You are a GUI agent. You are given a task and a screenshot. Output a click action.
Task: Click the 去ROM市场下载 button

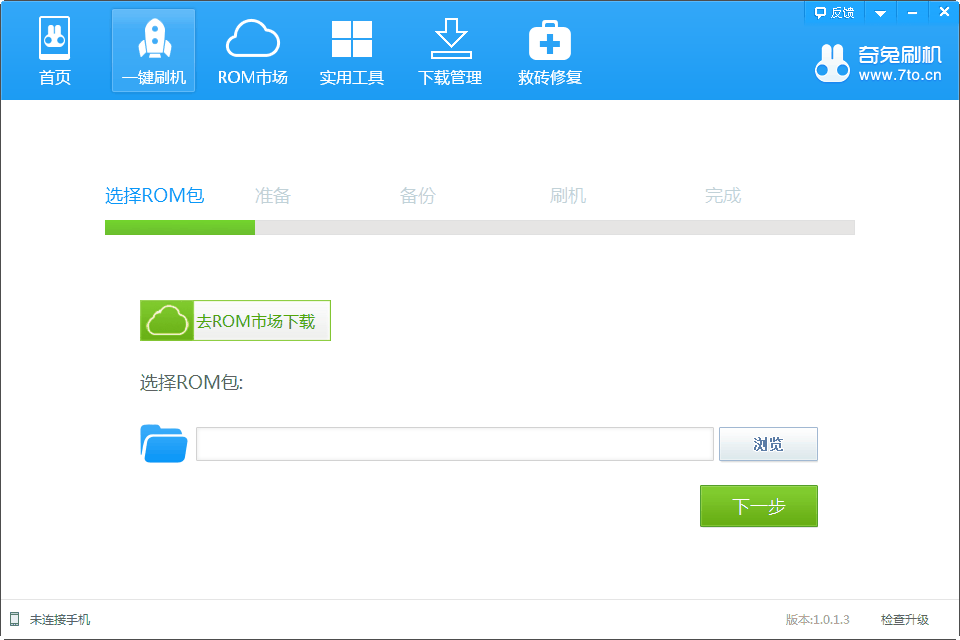pos(235,321)
